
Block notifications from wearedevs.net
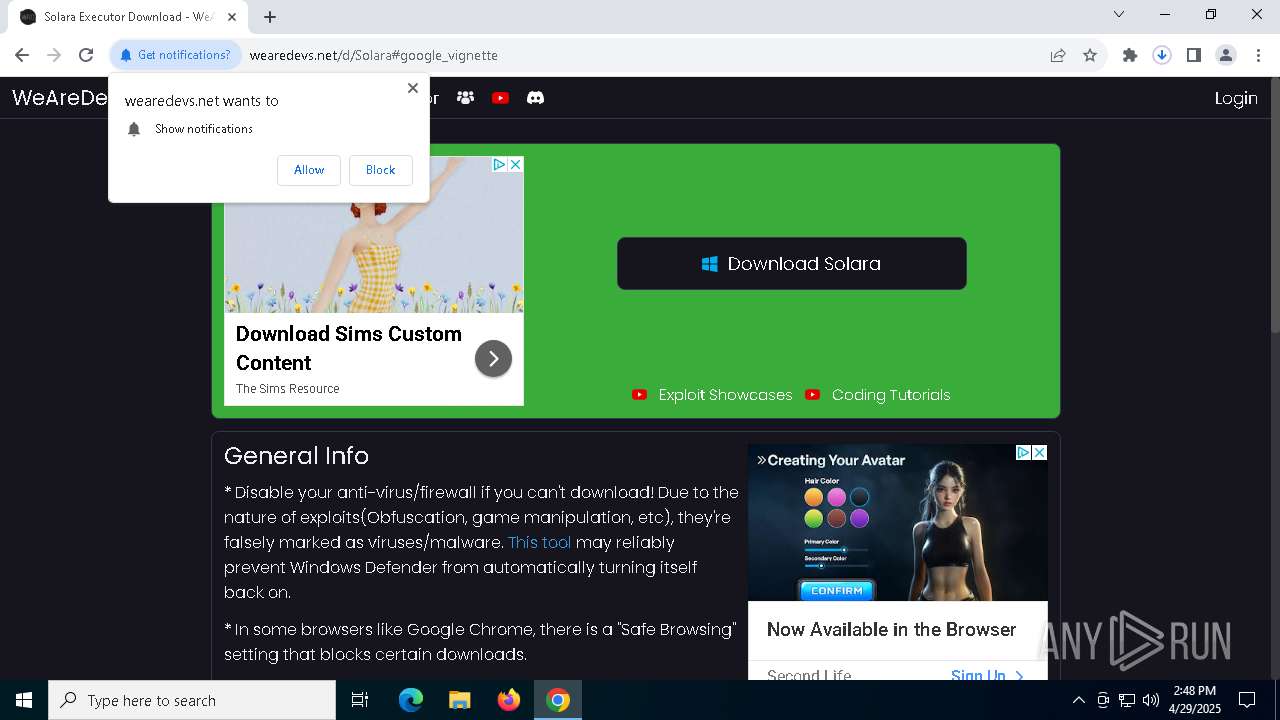pos(380,170)
